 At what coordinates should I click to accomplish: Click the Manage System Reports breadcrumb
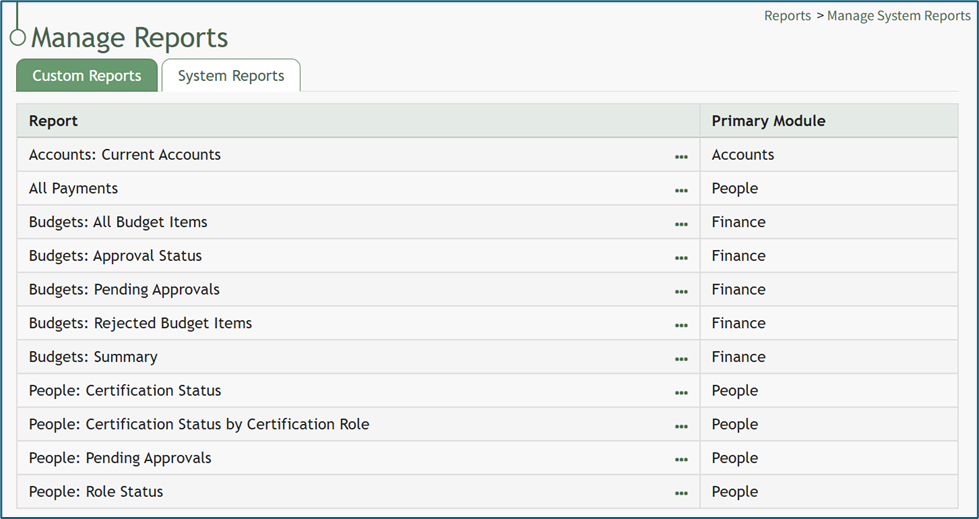[898, 16]
